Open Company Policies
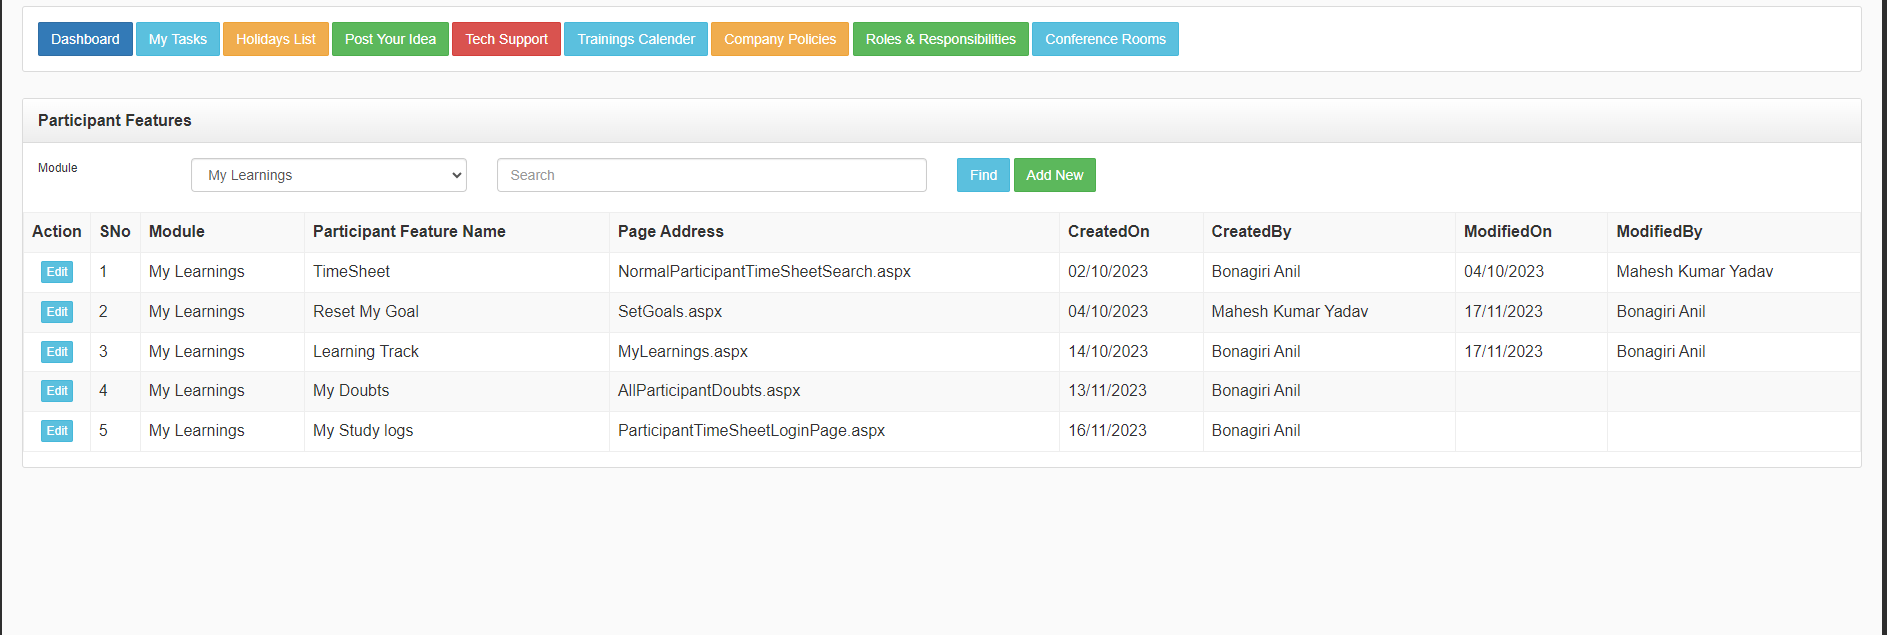1887x635 pixels. (779, 39)
